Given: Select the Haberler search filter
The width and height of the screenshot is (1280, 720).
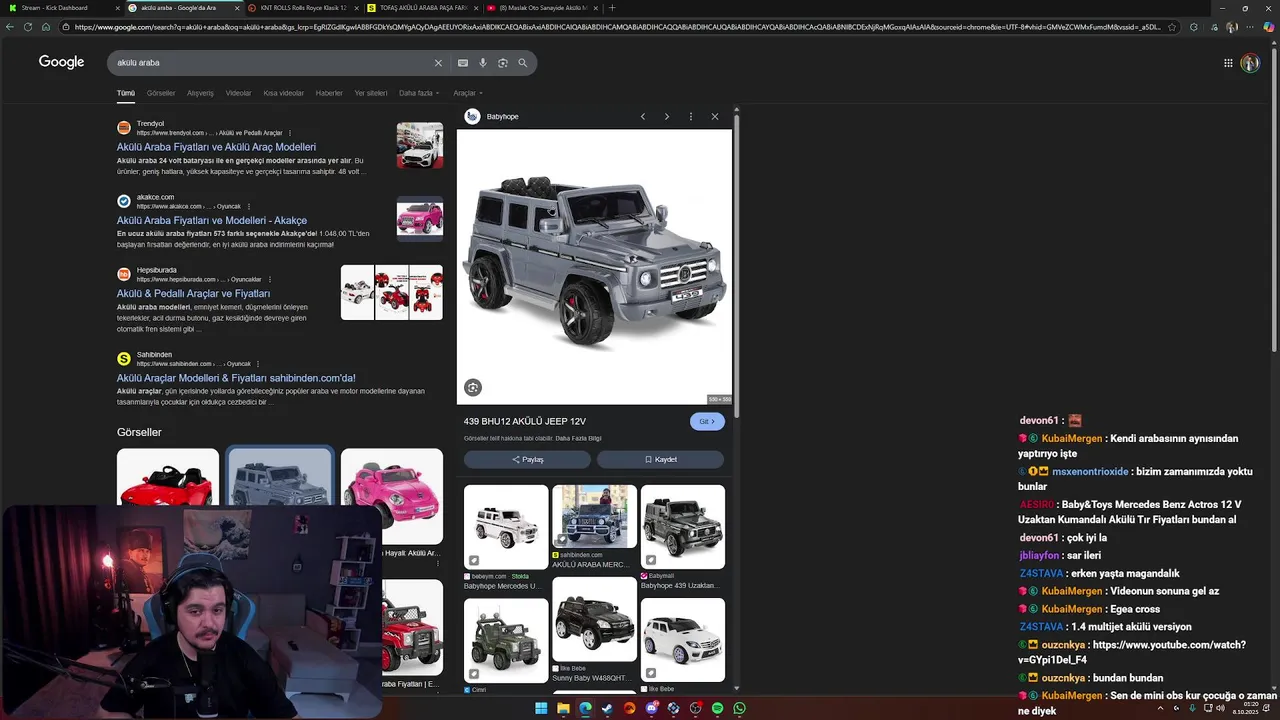Looking at the screenshot, I should point(329,93).
